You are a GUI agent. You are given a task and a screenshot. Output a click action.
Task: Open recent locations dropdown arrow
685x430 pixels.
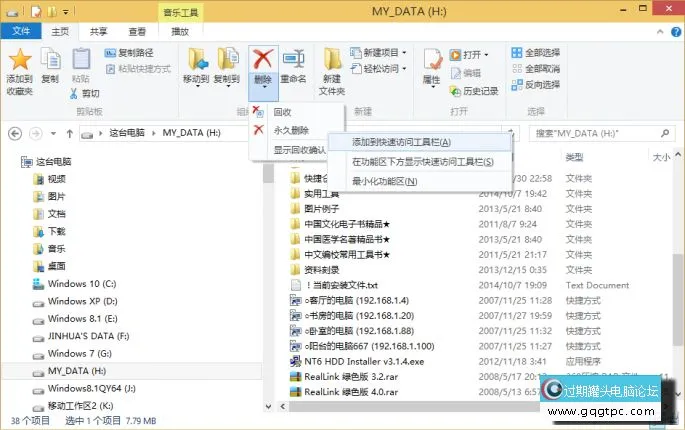[x=53, y=133]
